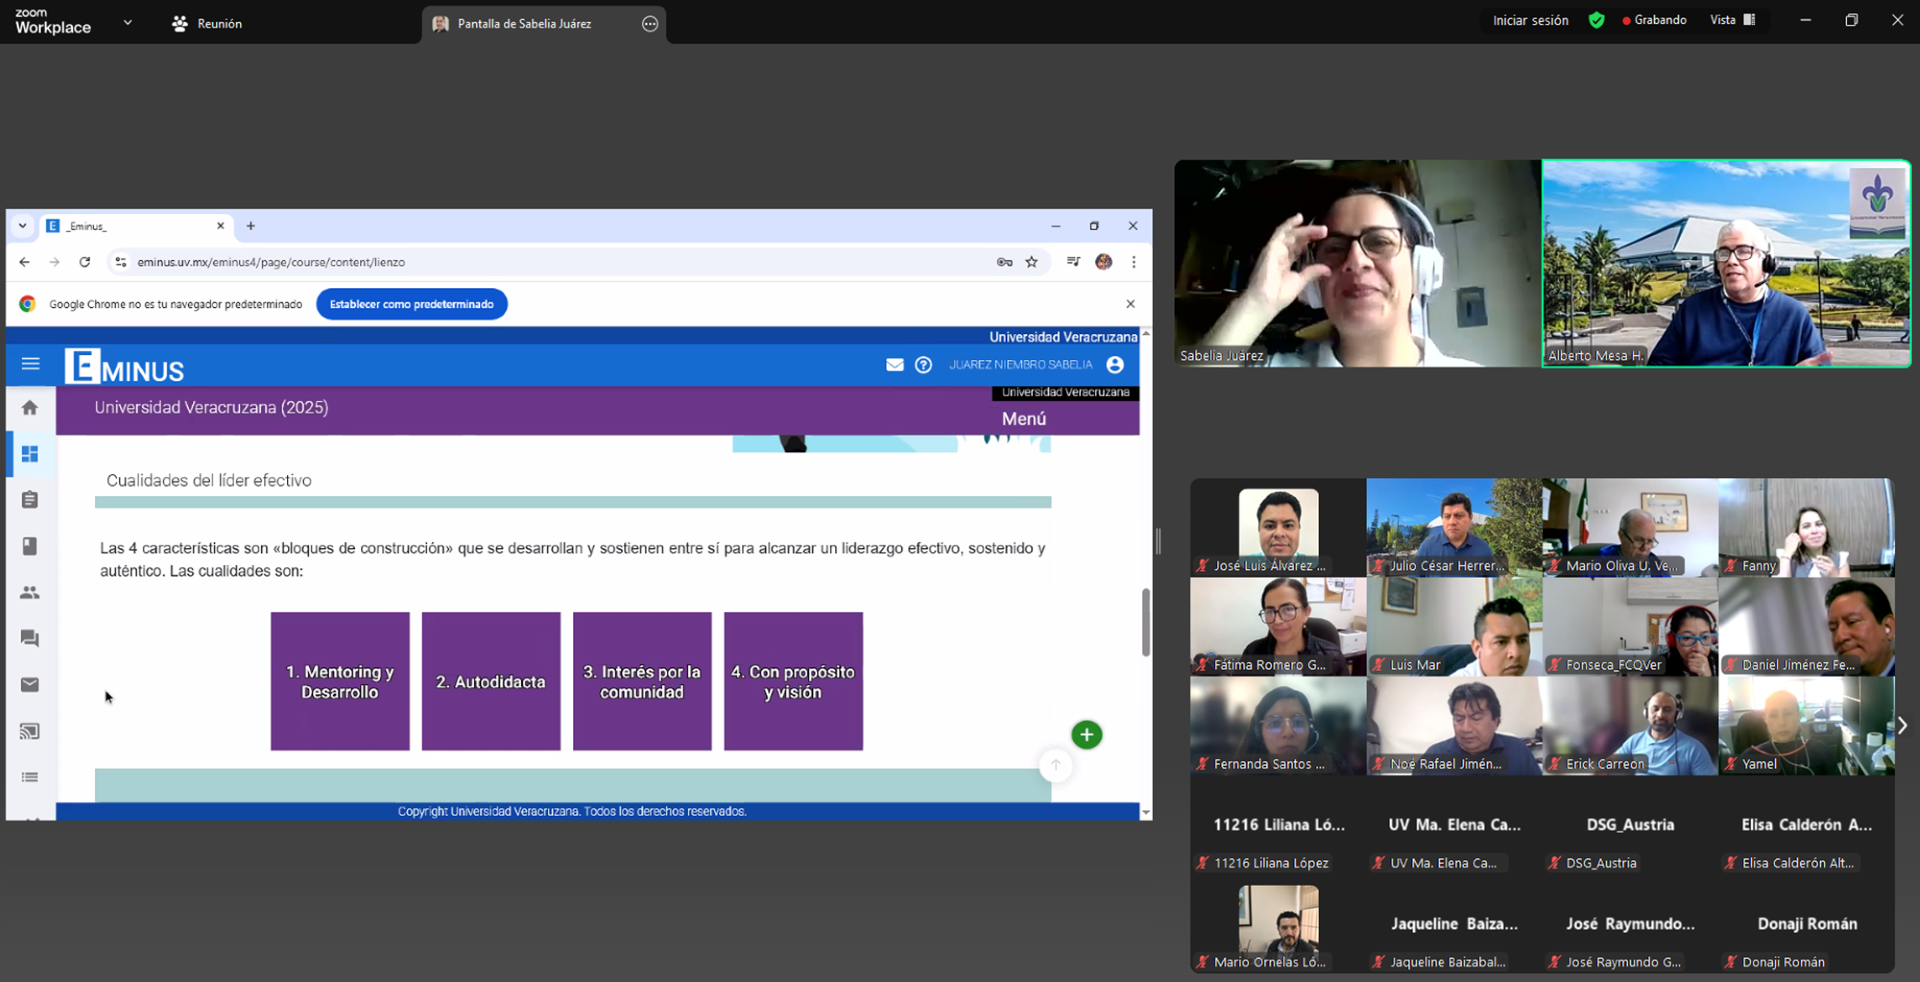Open screen share options ellipsis
The image size is (1920, 982).
[x=650, y=24]
